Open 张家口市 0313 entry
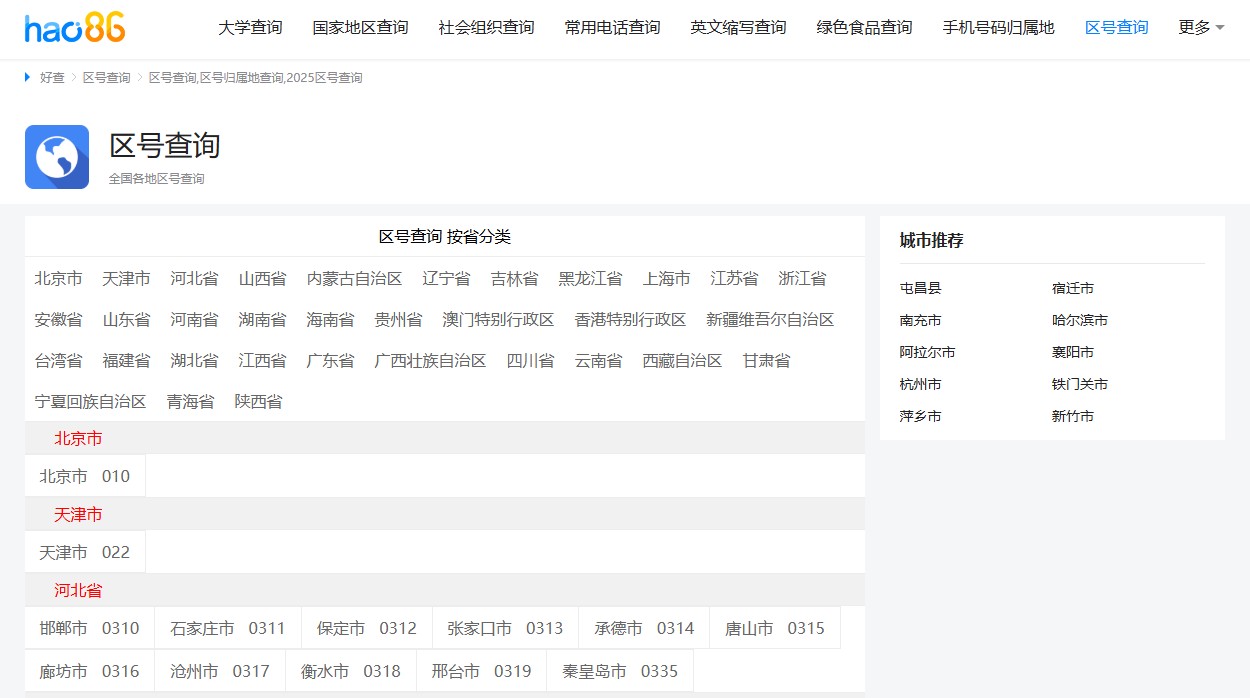 (505, 628)
